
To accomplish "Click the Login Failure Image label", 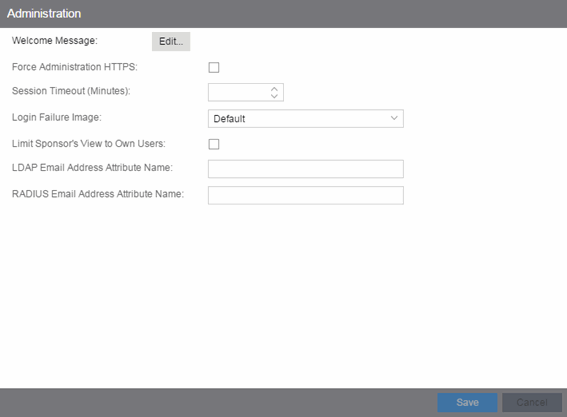I will [57, 118].
